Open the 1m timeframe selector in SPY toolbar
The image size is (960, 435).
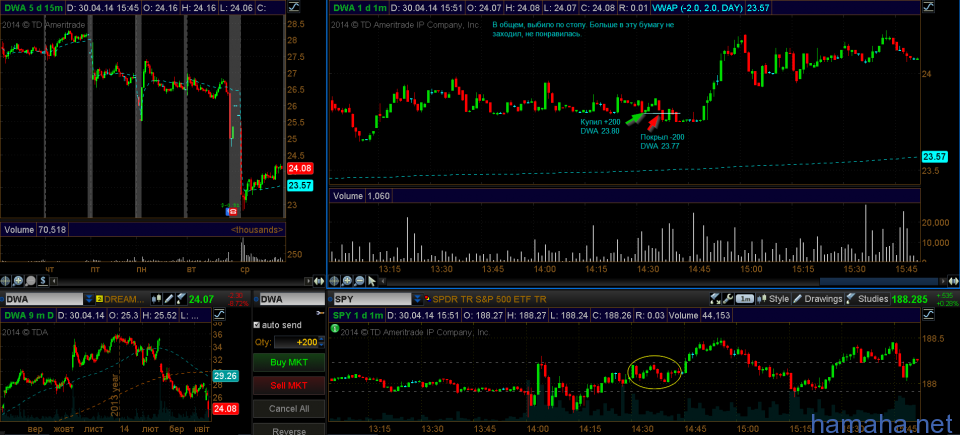pos(744,299)
